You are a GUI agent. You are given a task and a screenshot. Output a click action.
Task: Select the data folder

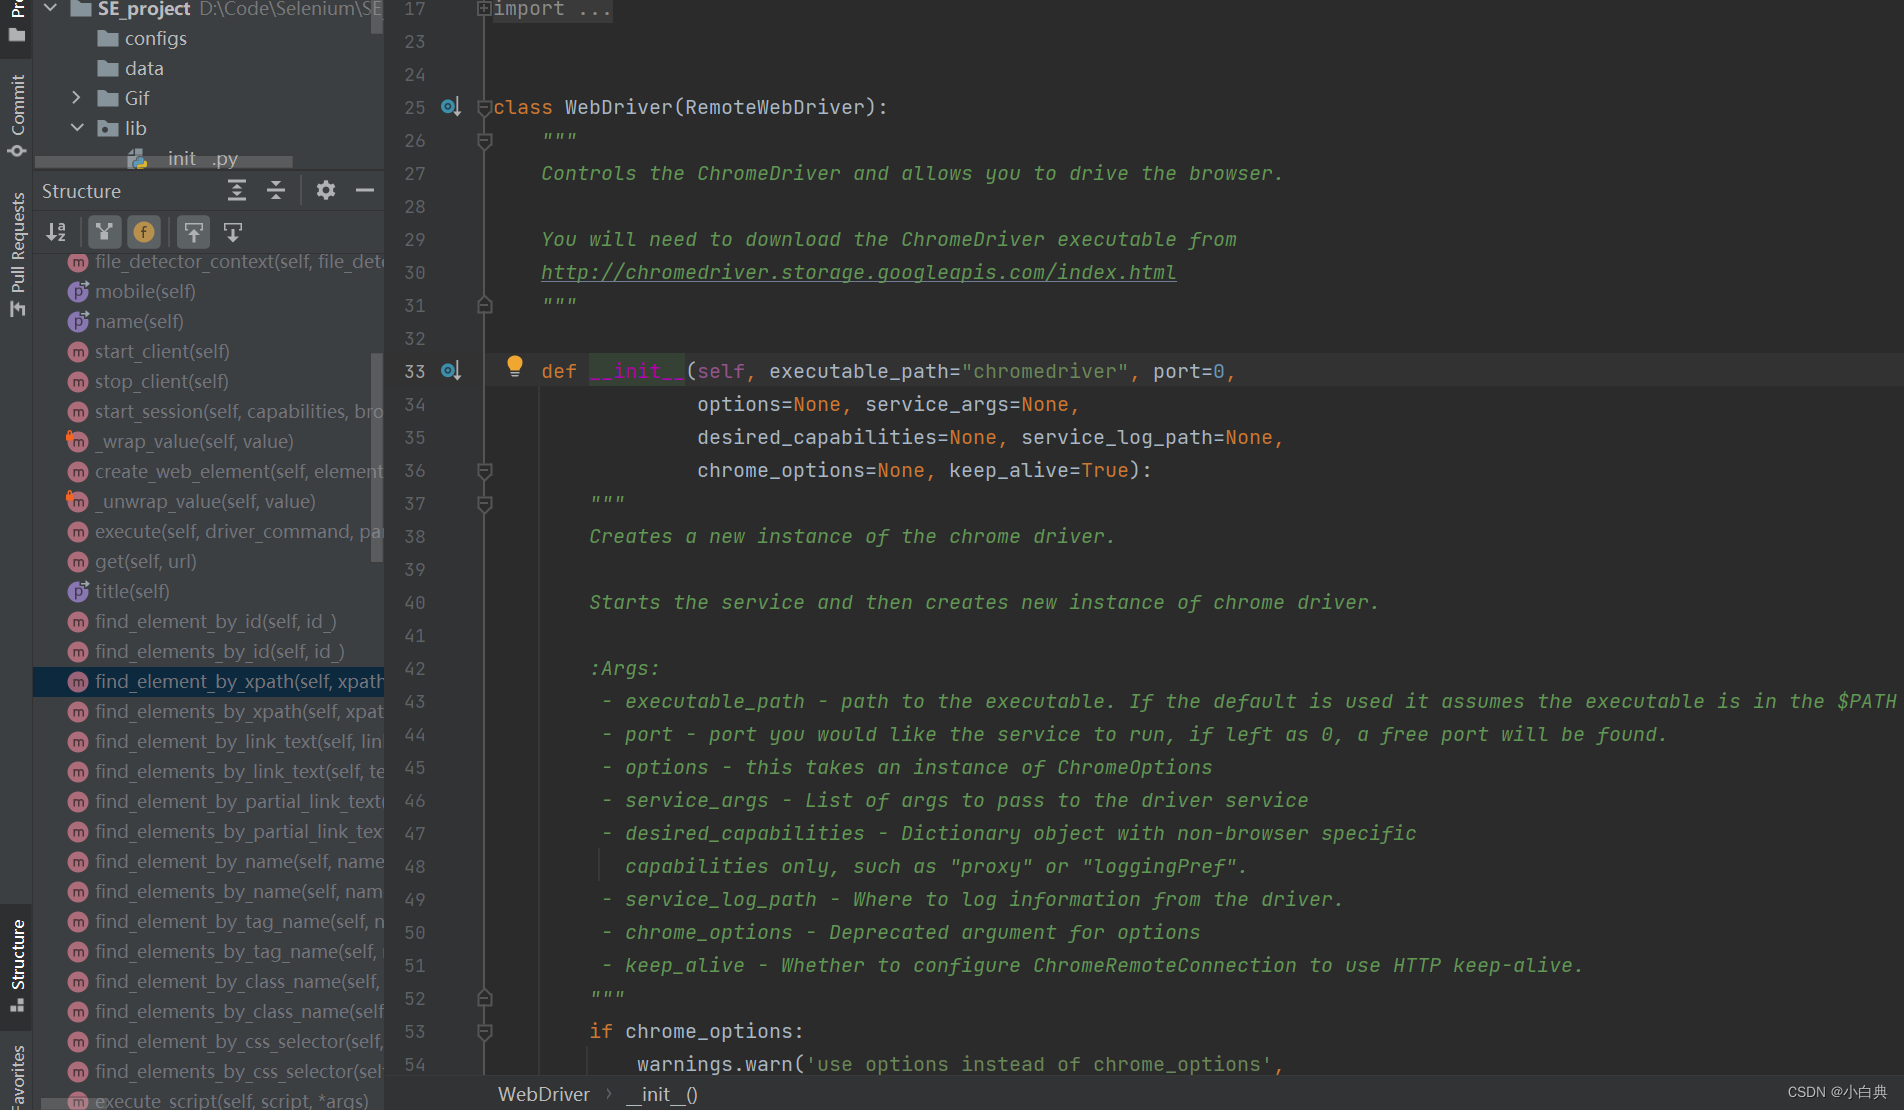pyautogui.click(x=143, y=68)
